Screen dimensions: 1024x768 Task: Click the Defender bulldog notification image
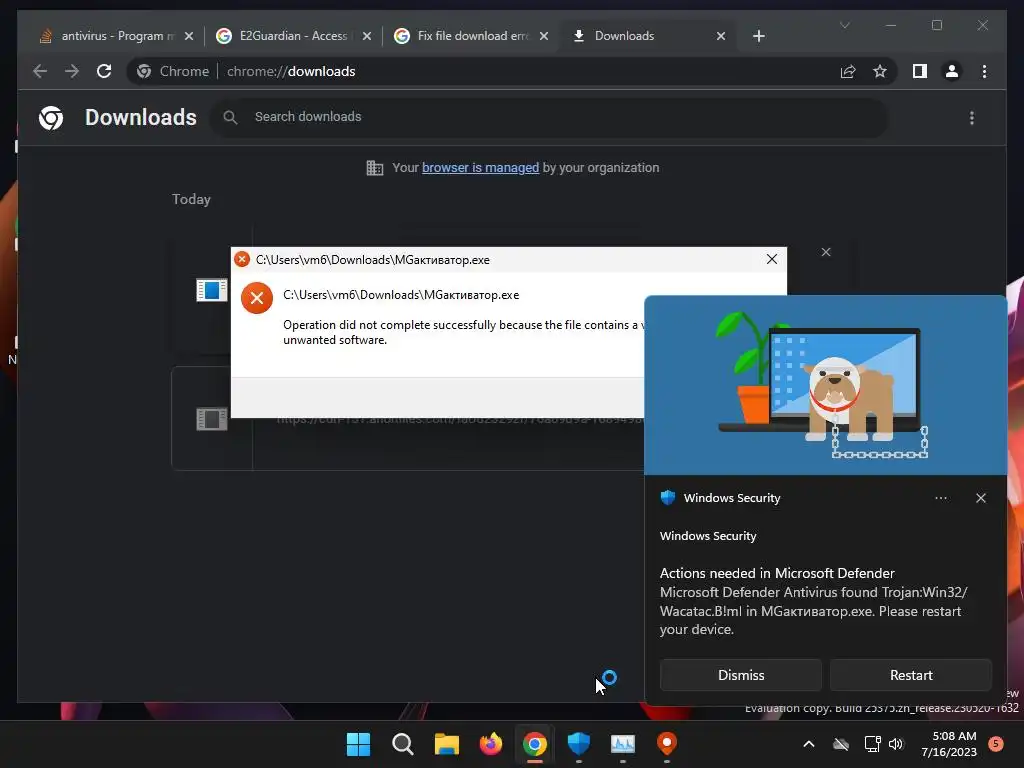(825, 385)
